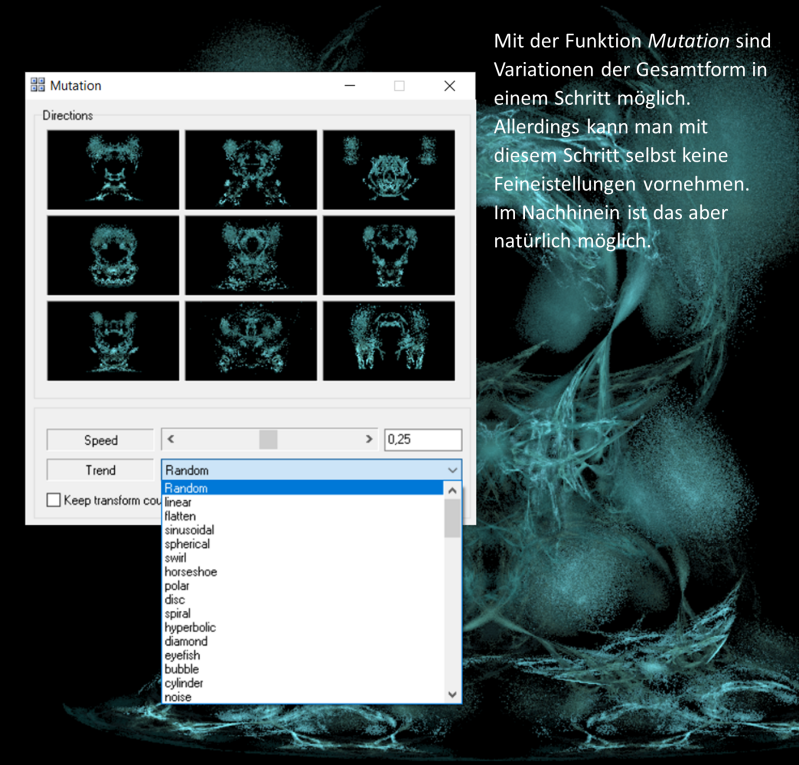The height and width of the screenshot is (765, 799).
Task: Choose eyefish in the Trend list
Action: [303, 655]
